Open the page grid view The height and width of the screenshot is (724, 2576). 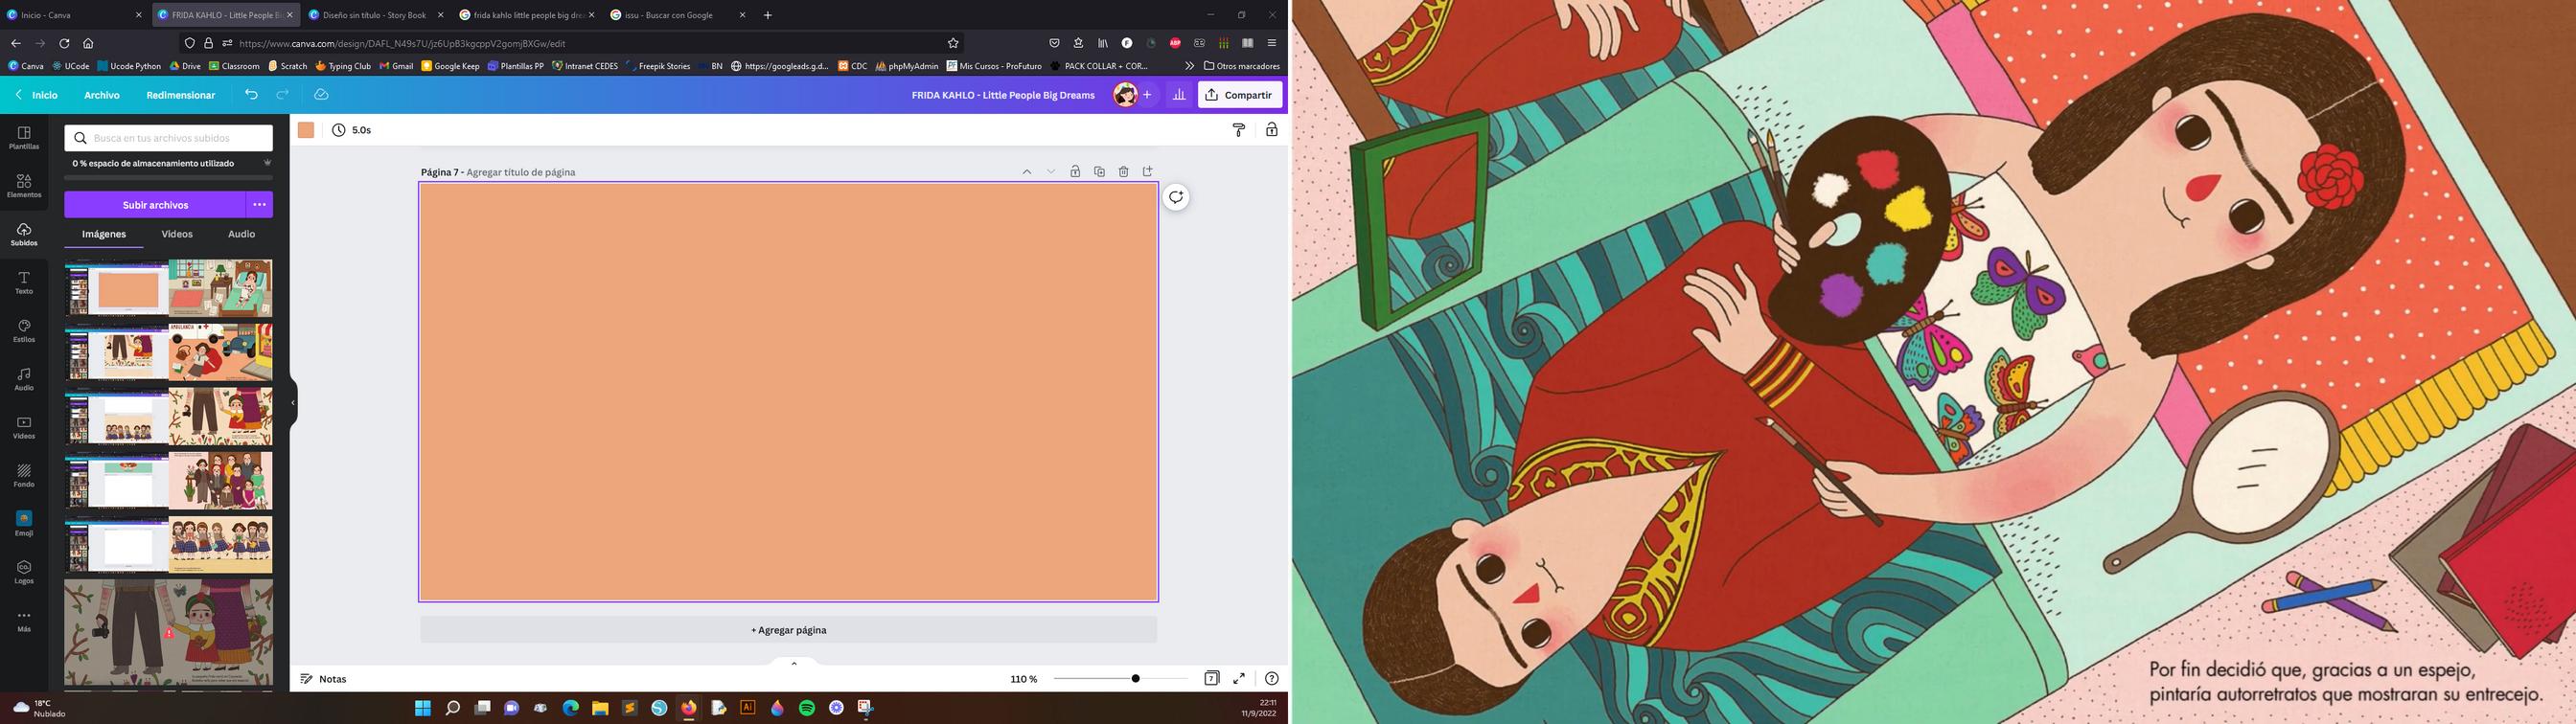(1211, 678)
